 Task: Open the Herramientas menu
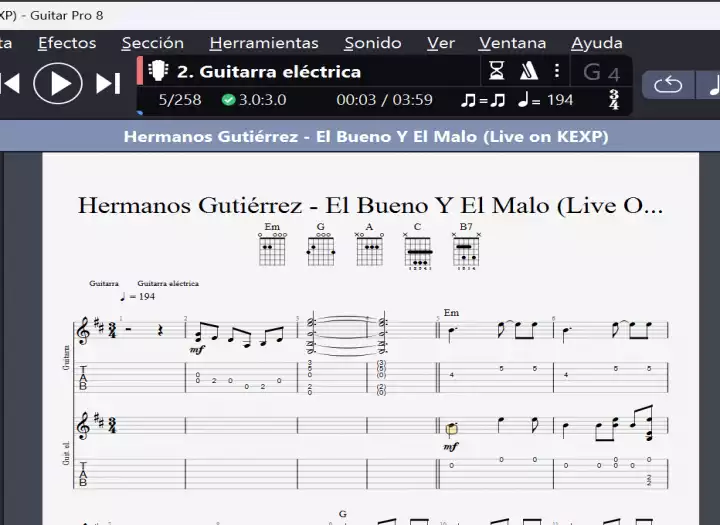pos(264,43)
